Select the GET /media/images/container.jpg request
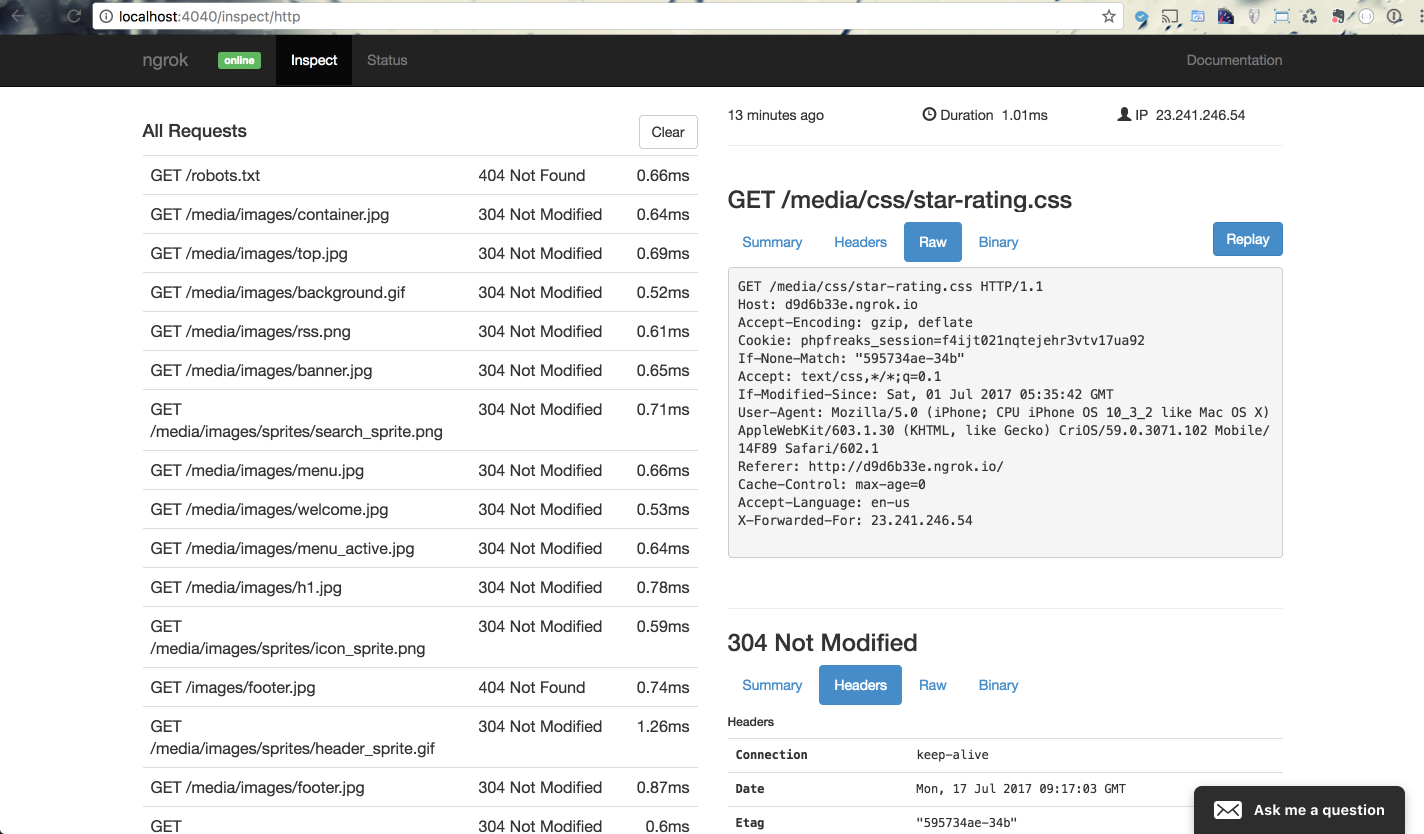1424x834 pixels. coord(420,214)
